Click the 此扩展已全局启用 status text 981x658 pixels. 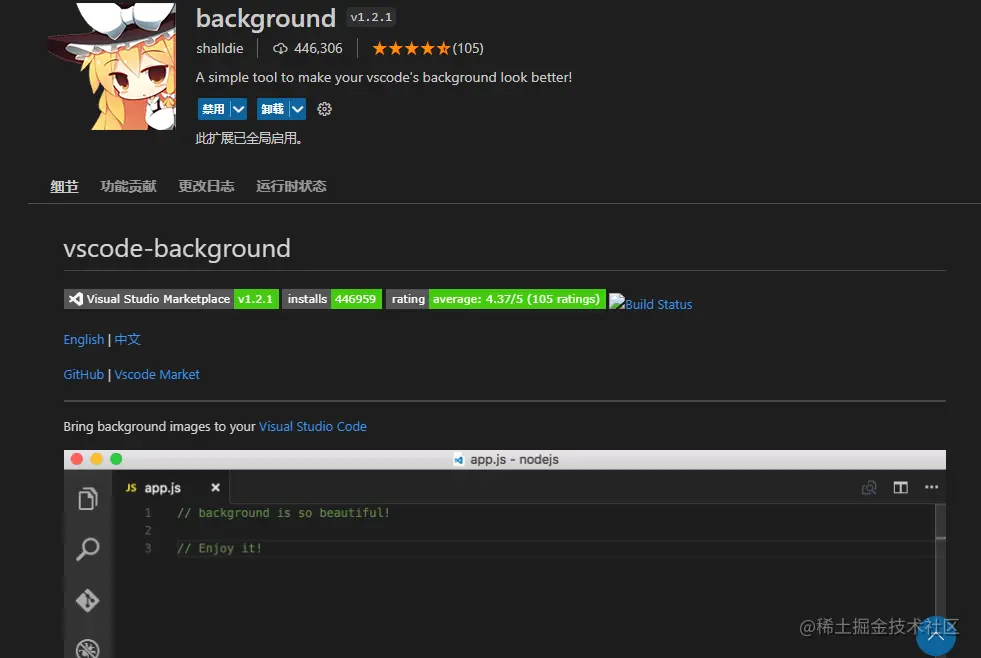coord(249,138)
